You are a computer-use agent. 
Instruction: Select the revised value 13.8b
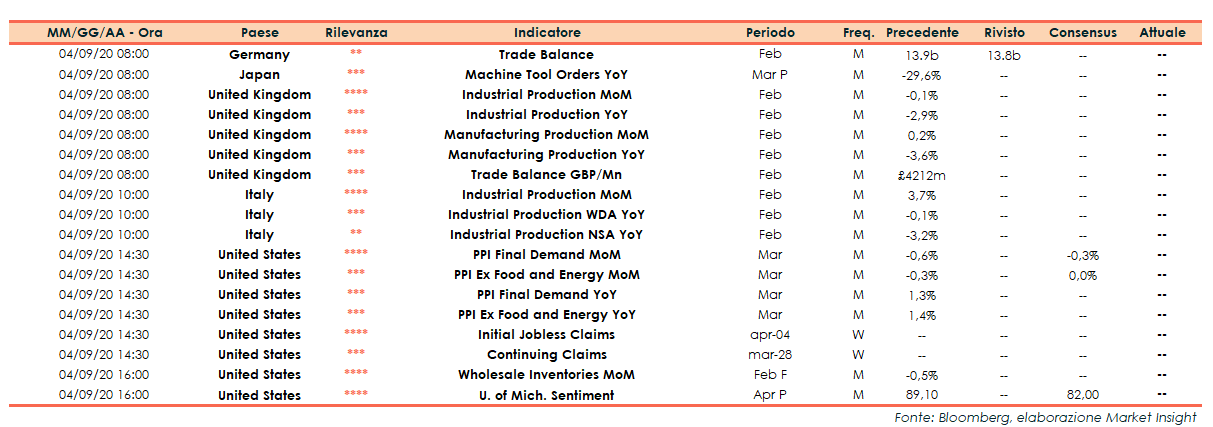pos(1003,55)
